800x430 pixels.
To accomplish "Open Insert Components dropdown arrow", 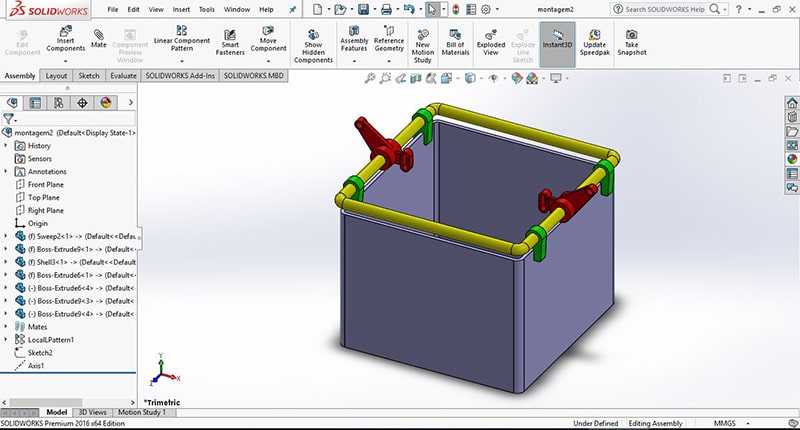I will coord(65,61).
